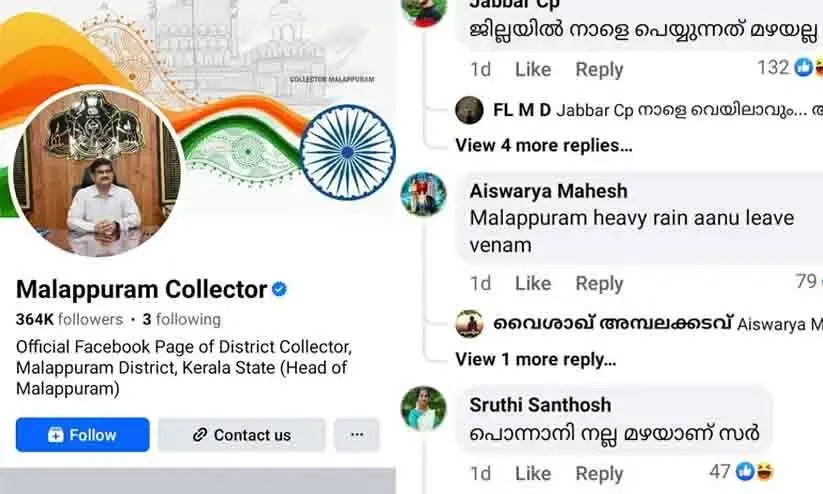The height and width of the screenshot is (494, 823).
Task: Expand View 1 more reply
Action: pyautogui.click(x=536, y=360)
